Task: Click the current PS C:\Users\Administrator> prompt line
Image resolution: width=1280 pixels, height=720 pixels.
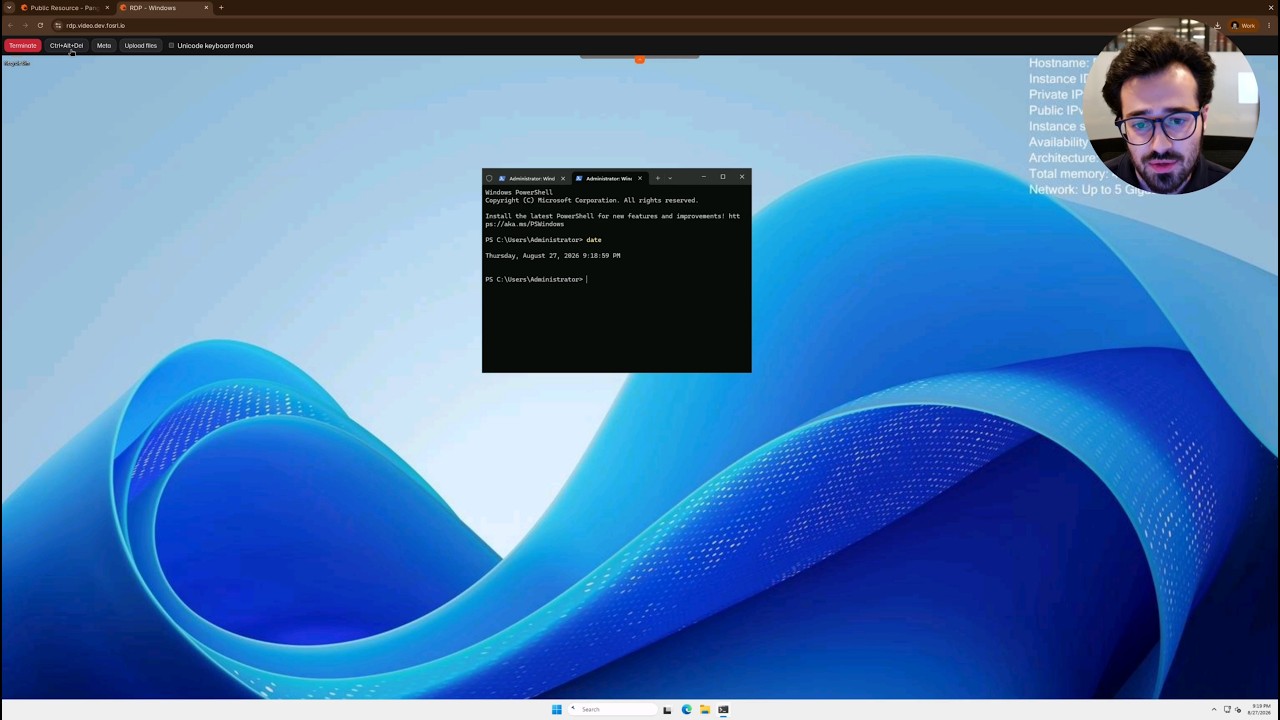Action: point(535,279)
